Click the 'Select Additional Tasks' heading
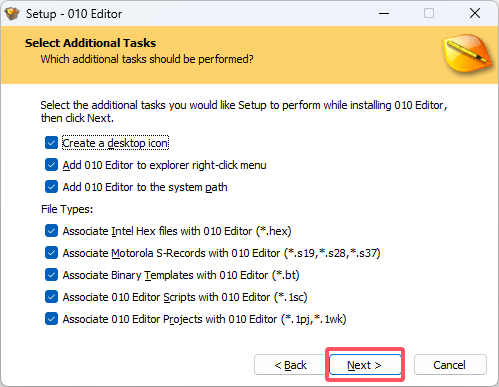The image size is (499, 387). pos(91,43)
